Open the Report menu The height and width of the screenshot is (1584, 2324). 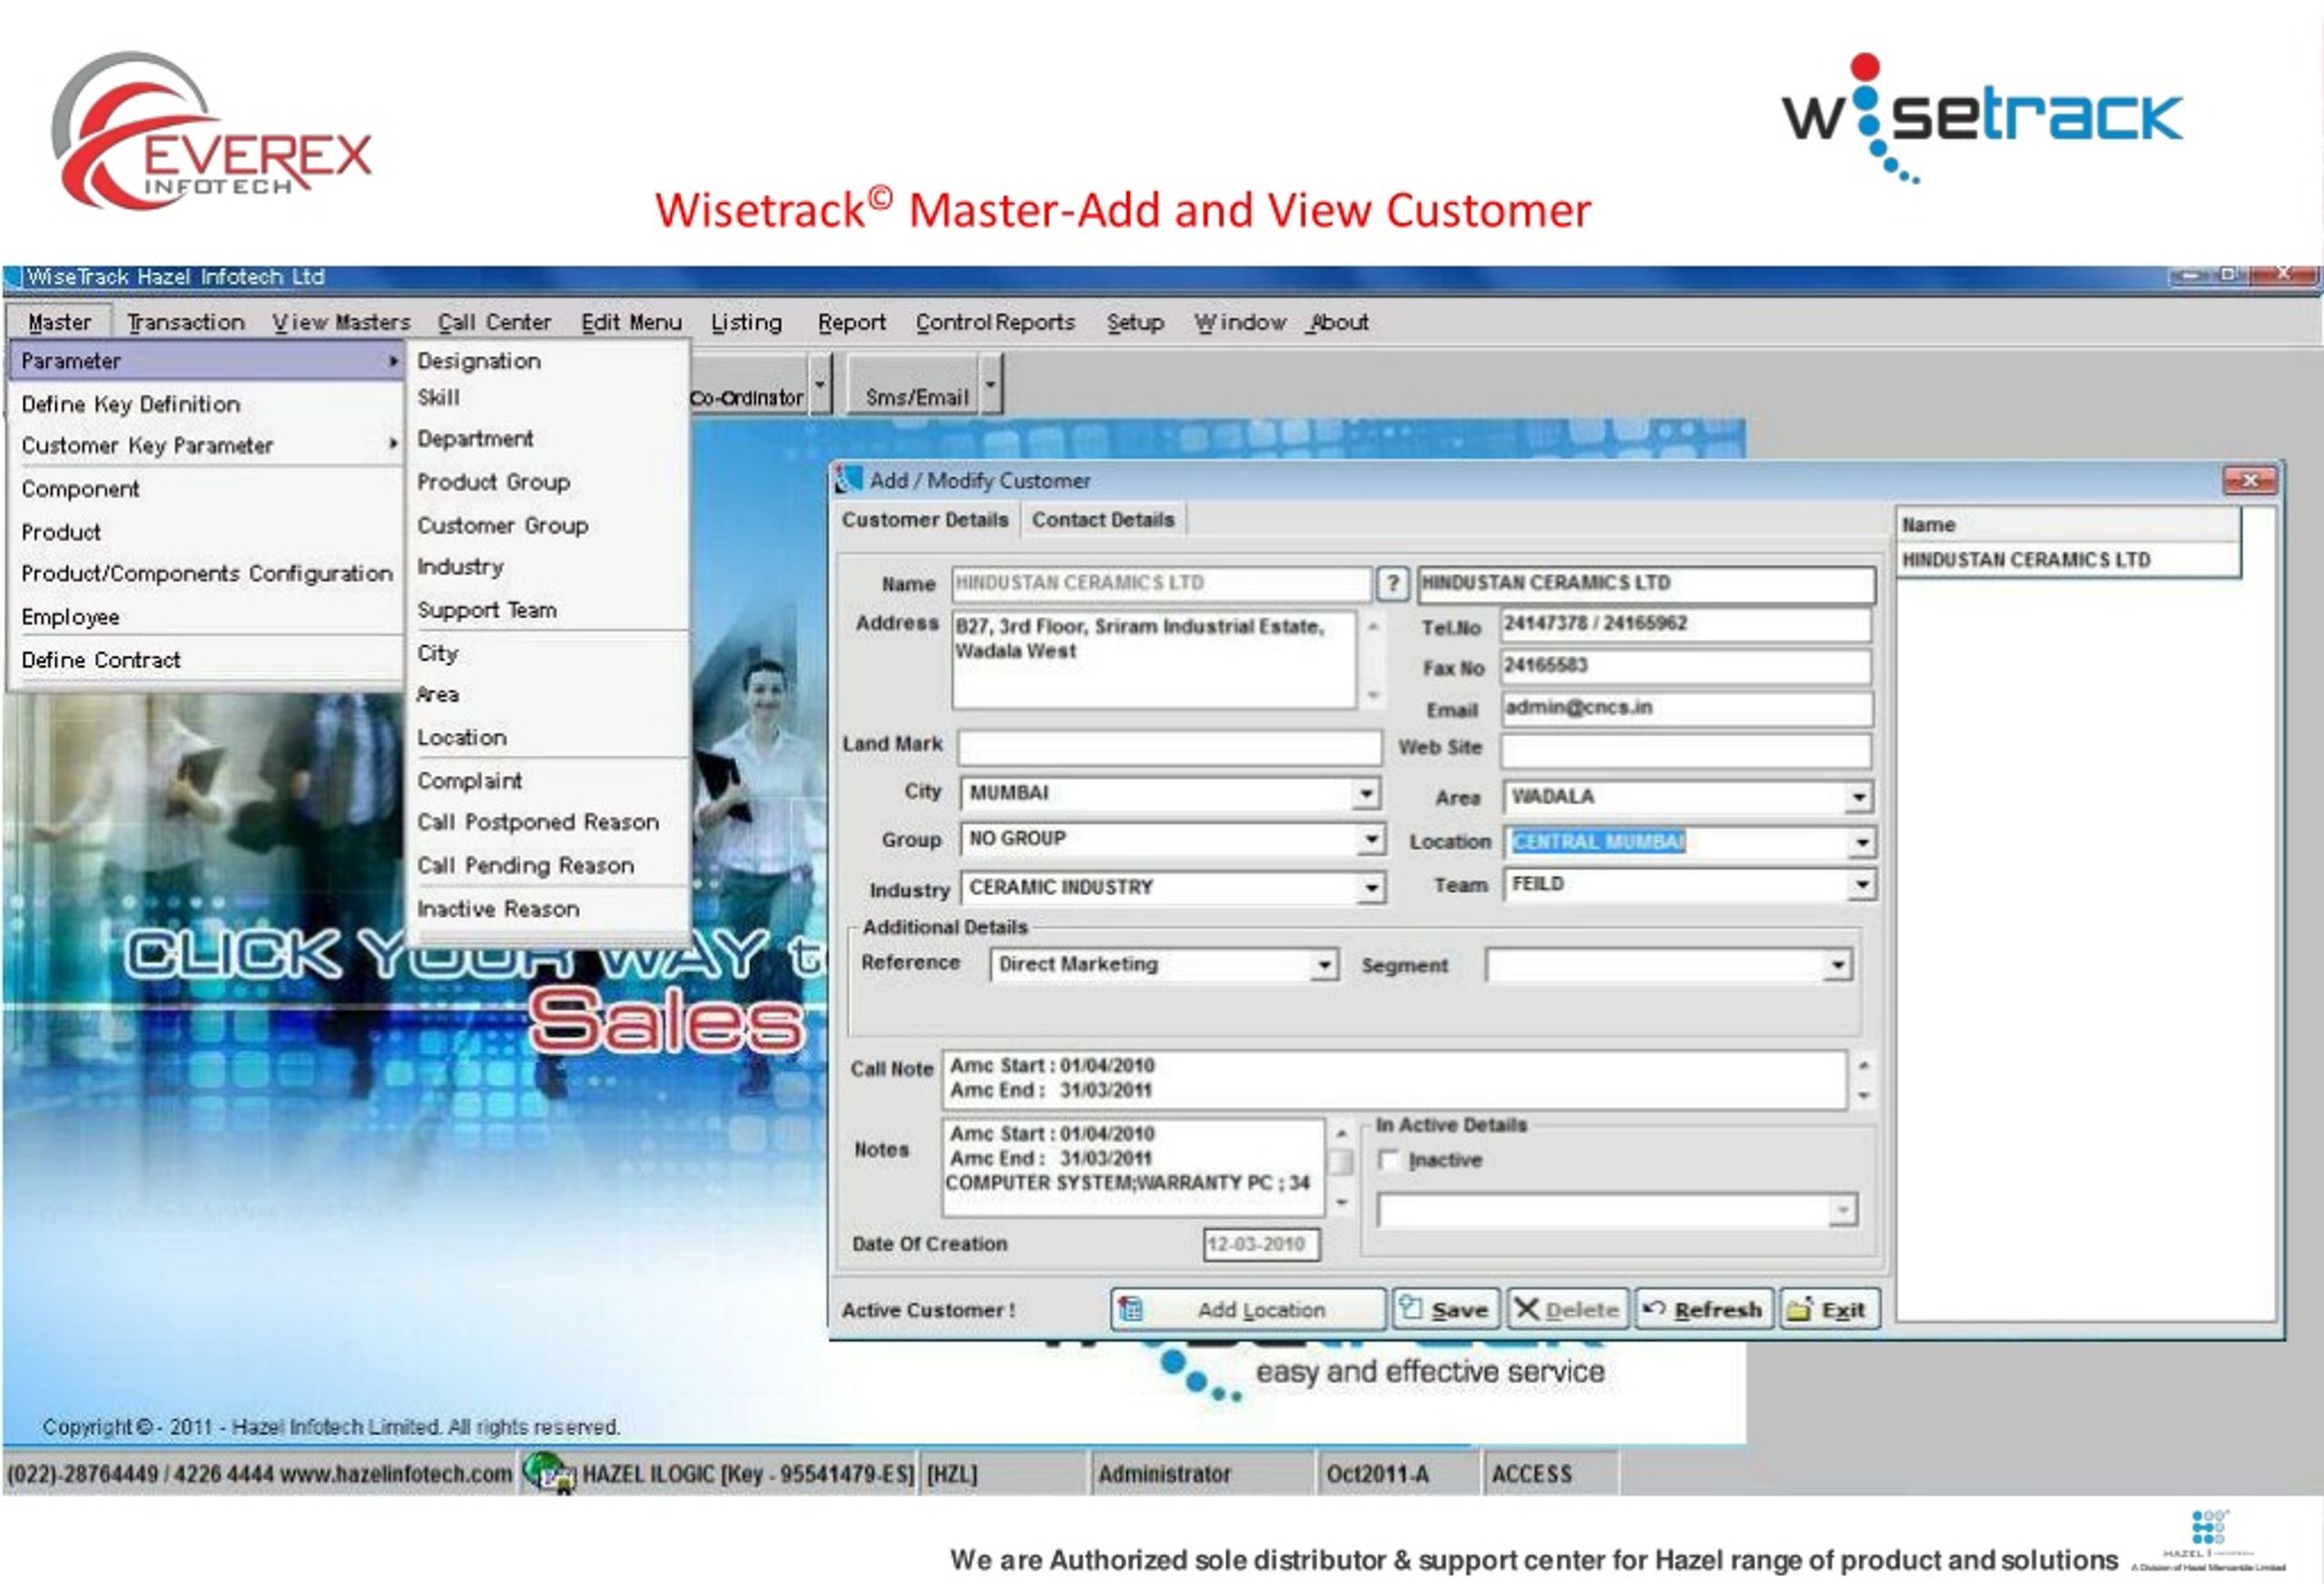pos(851,322)
